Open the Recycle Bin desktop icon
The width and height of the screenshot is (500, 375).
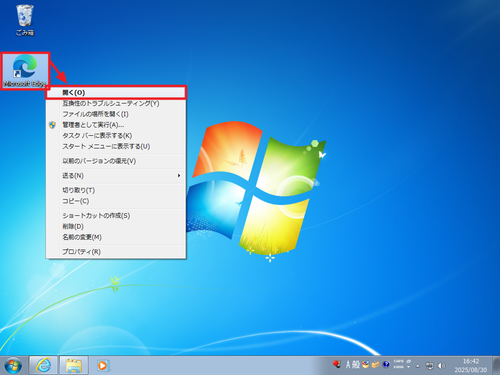click(25, 20)
